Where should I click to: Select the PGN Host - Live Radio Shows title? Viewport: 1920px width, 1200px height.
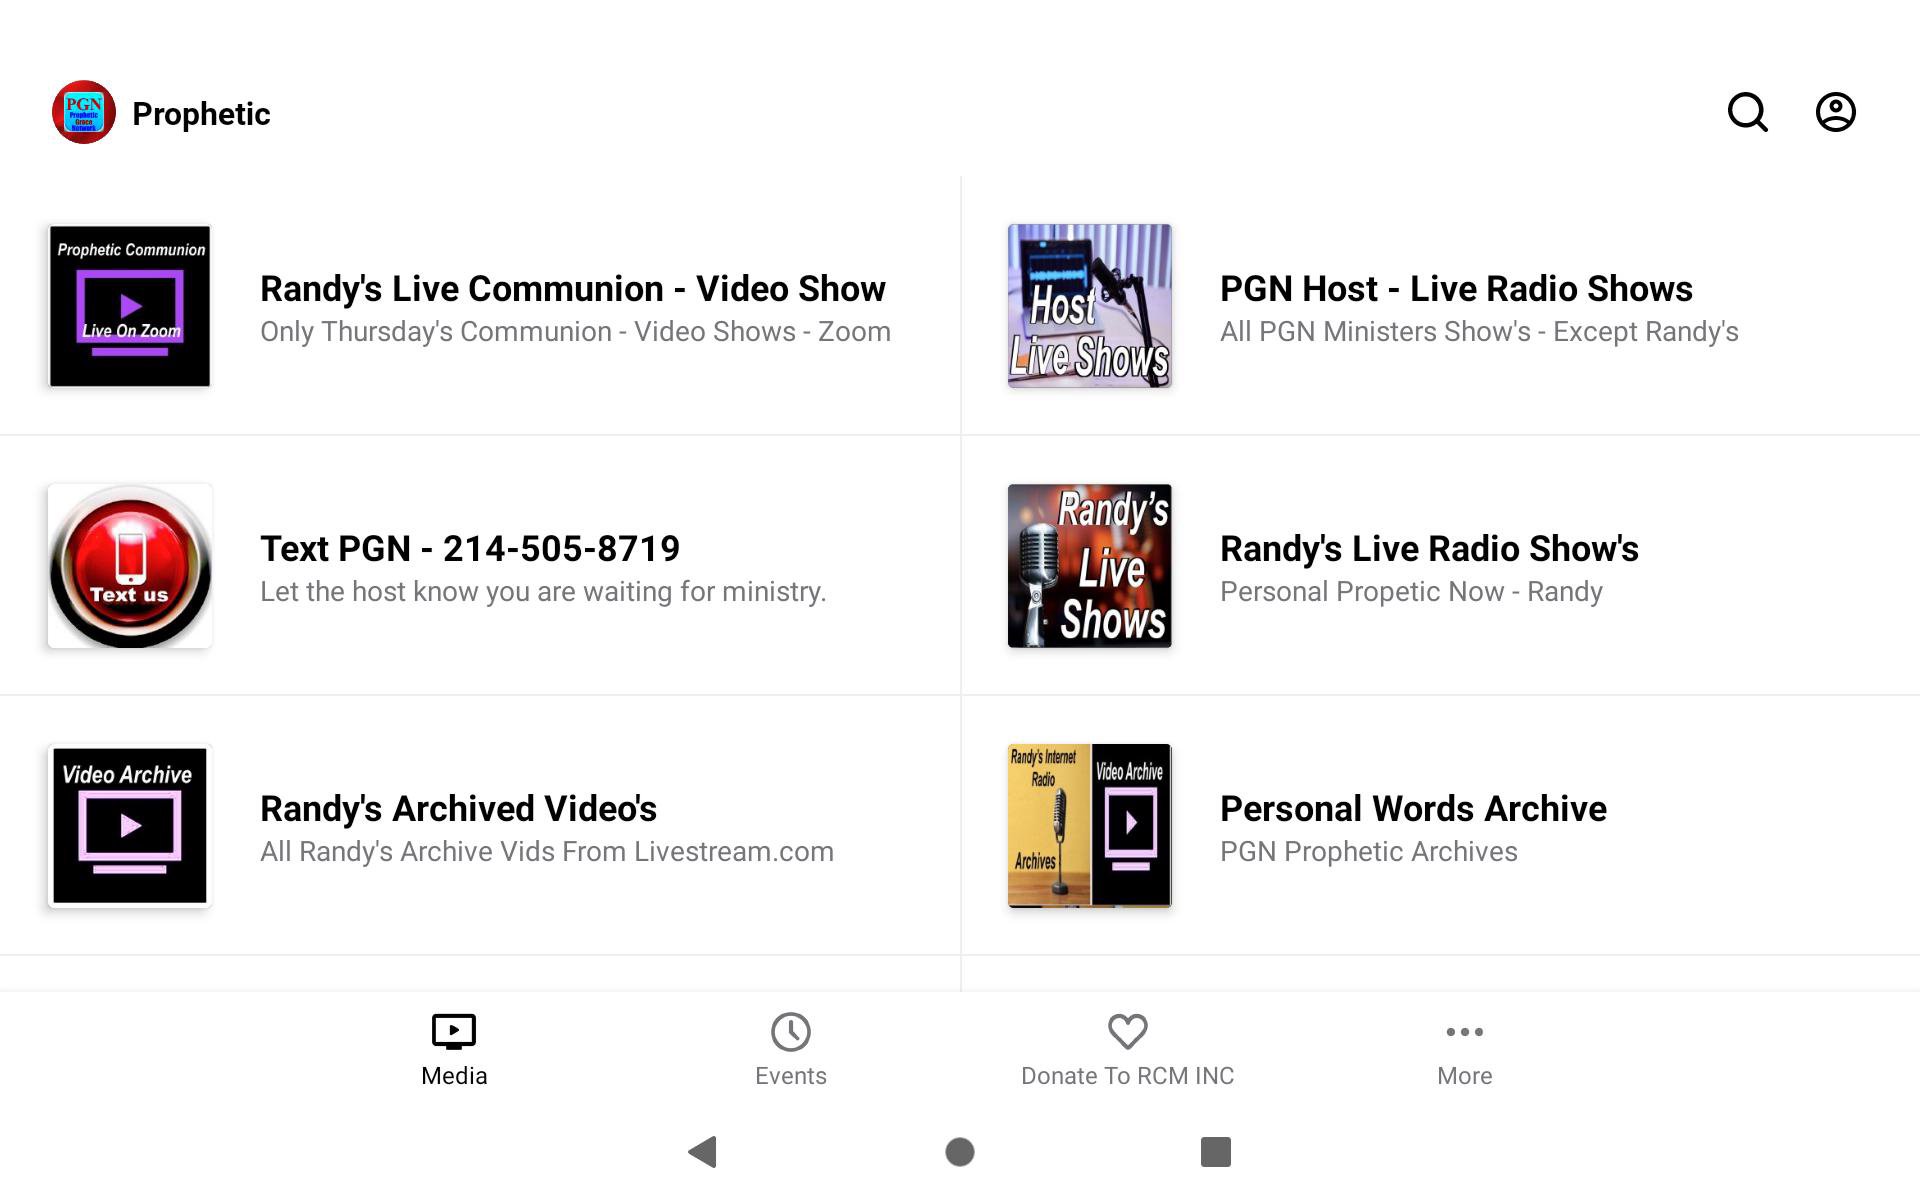click(x=1455, y=288)
